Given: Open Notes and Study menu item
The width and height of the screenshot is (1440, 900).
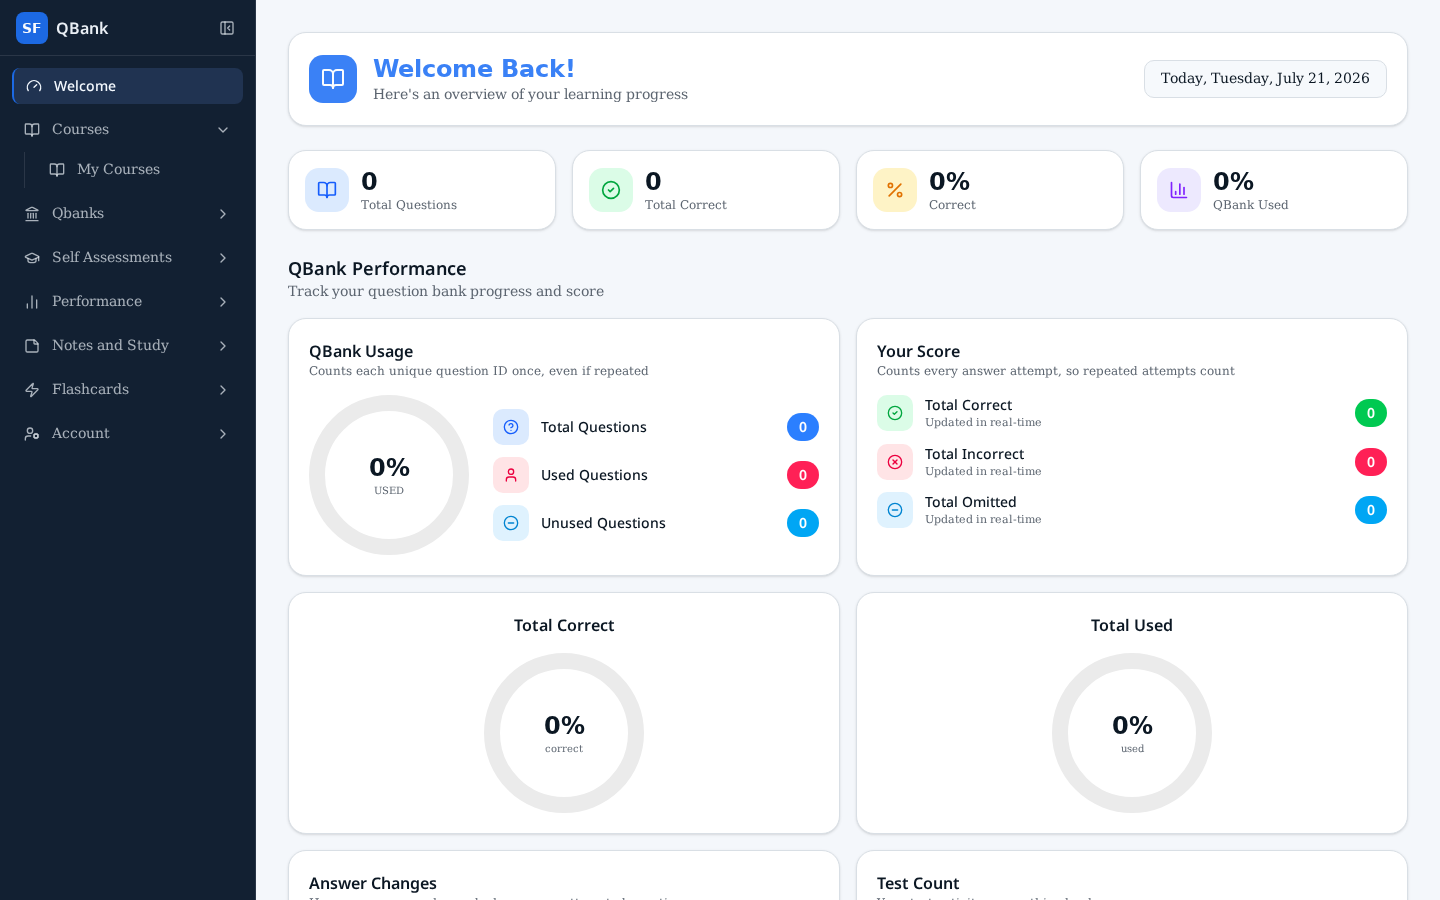Looking at the screenshot, I should 127,346.
